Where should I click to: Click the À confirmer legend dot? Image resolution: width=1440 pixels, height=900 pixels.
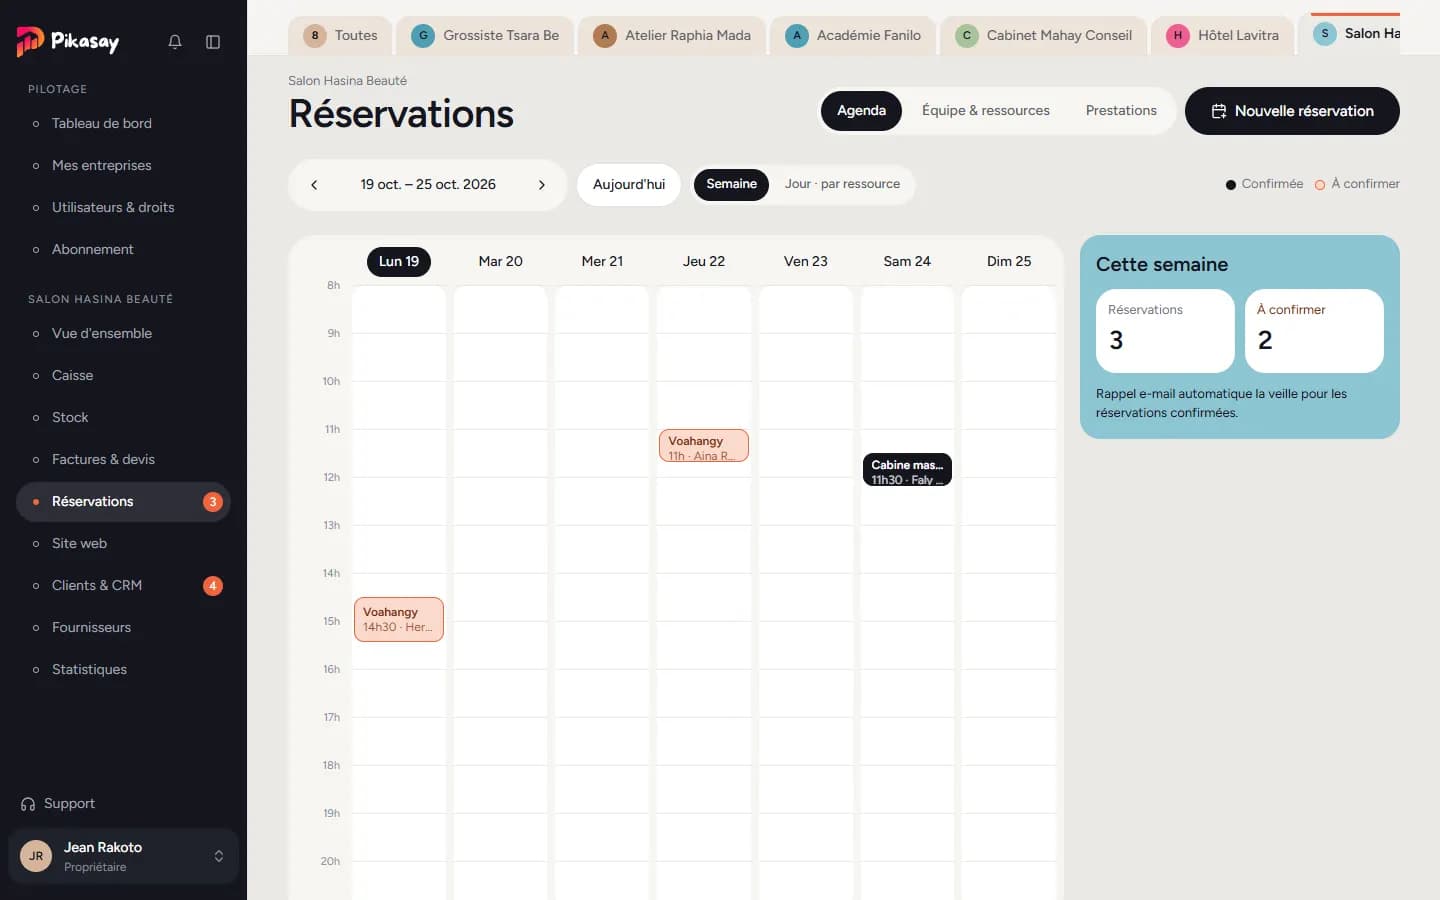1320,185
